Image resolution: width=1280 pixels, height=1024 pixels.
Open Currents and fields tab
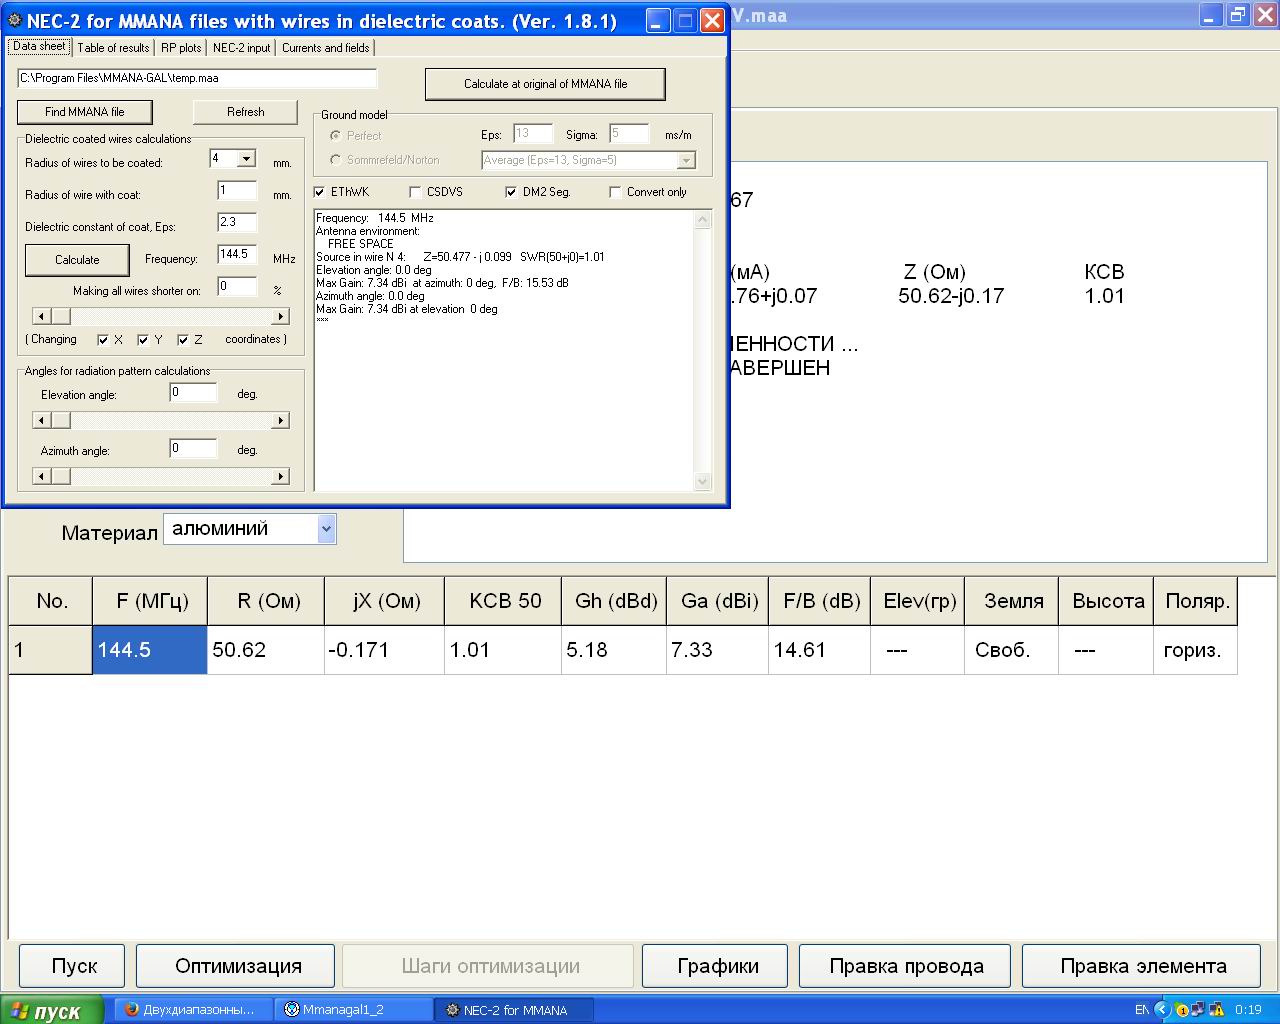click(325, 48)
